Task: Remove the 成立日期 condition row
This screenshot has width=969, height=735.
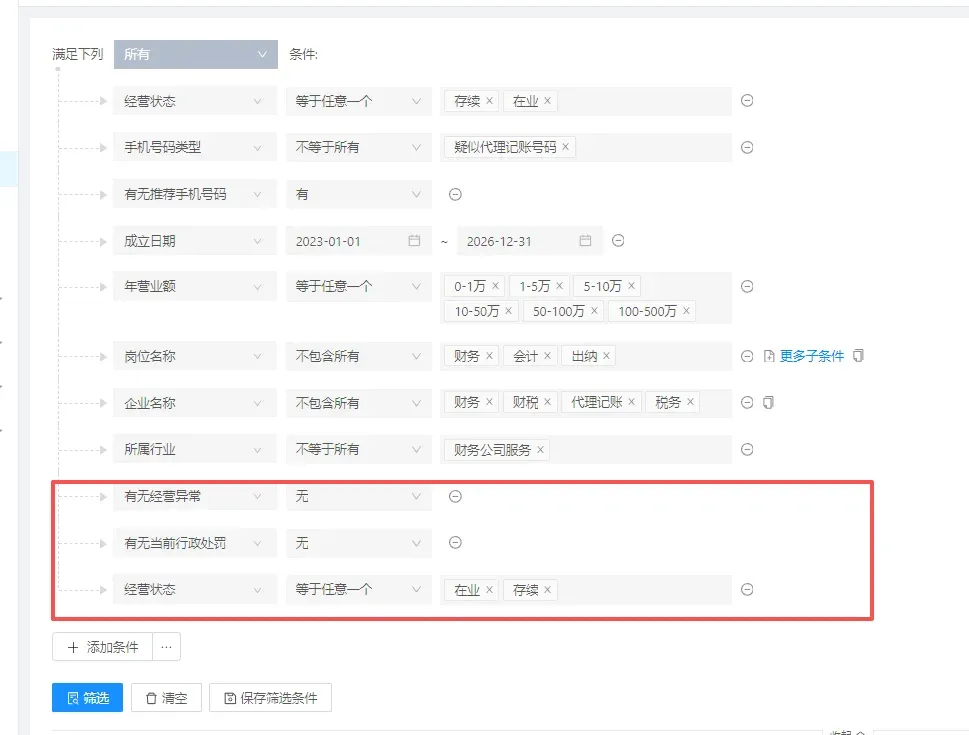Action: [617, 240]
